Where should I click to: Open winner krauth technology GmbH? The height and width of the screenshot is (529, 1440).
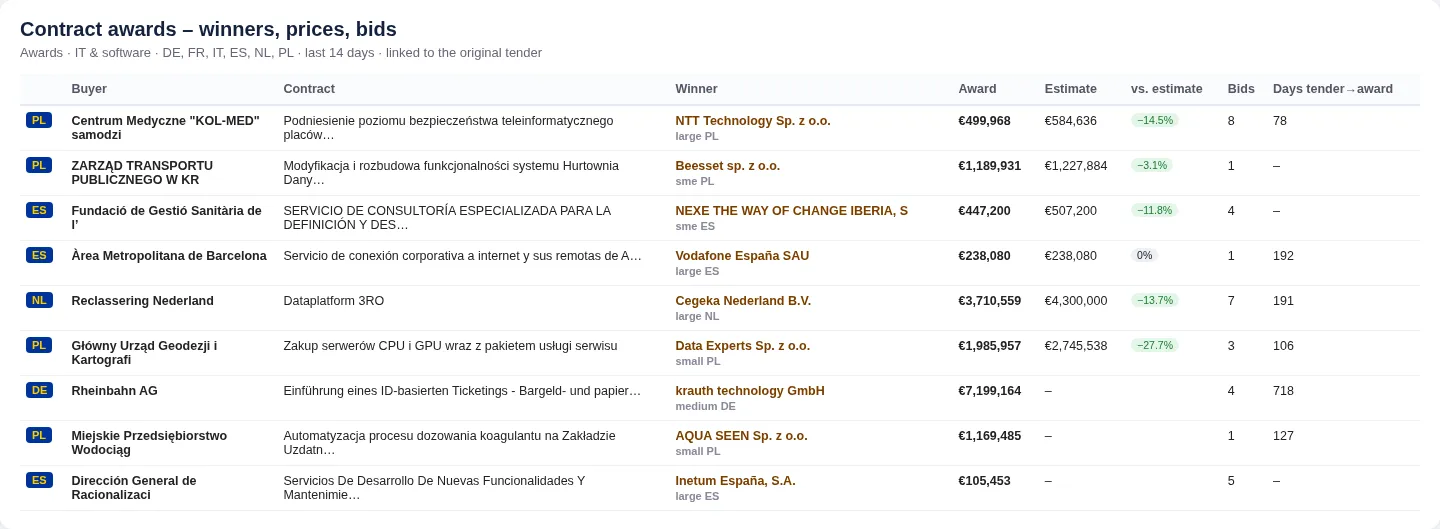pos(750,391)
